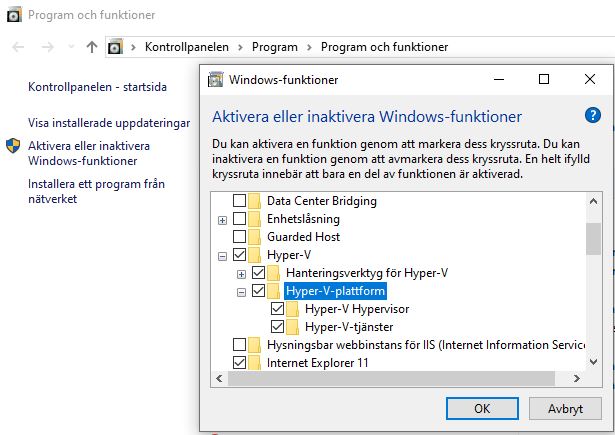Click the horizontal scroll left arrow
Screen dimensions: 615x435
(x=219, y=379)
